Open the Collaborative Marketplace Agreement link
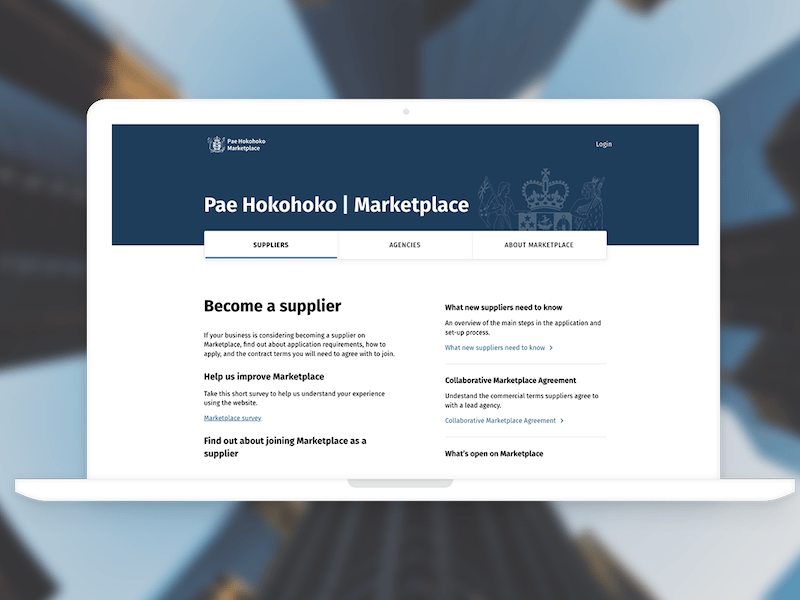Viewport: 800px width, 600px height. tap(501, 421)
